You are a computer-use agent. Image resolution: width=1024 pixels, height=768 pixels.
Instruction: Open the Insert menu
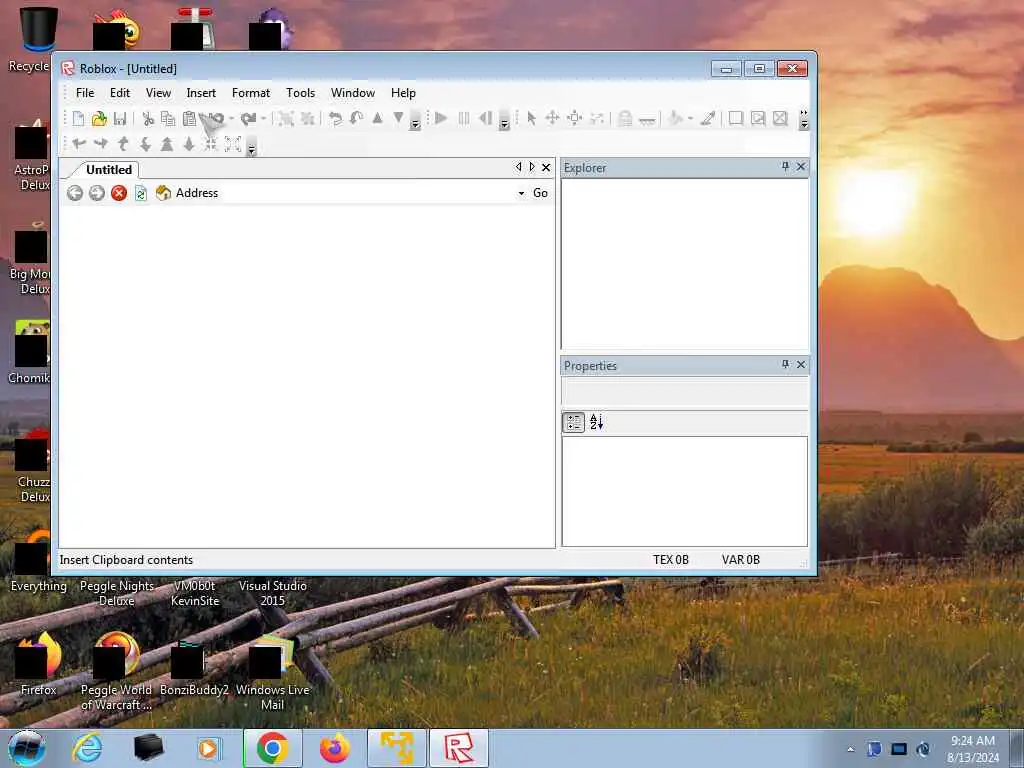tap(201, 93)
